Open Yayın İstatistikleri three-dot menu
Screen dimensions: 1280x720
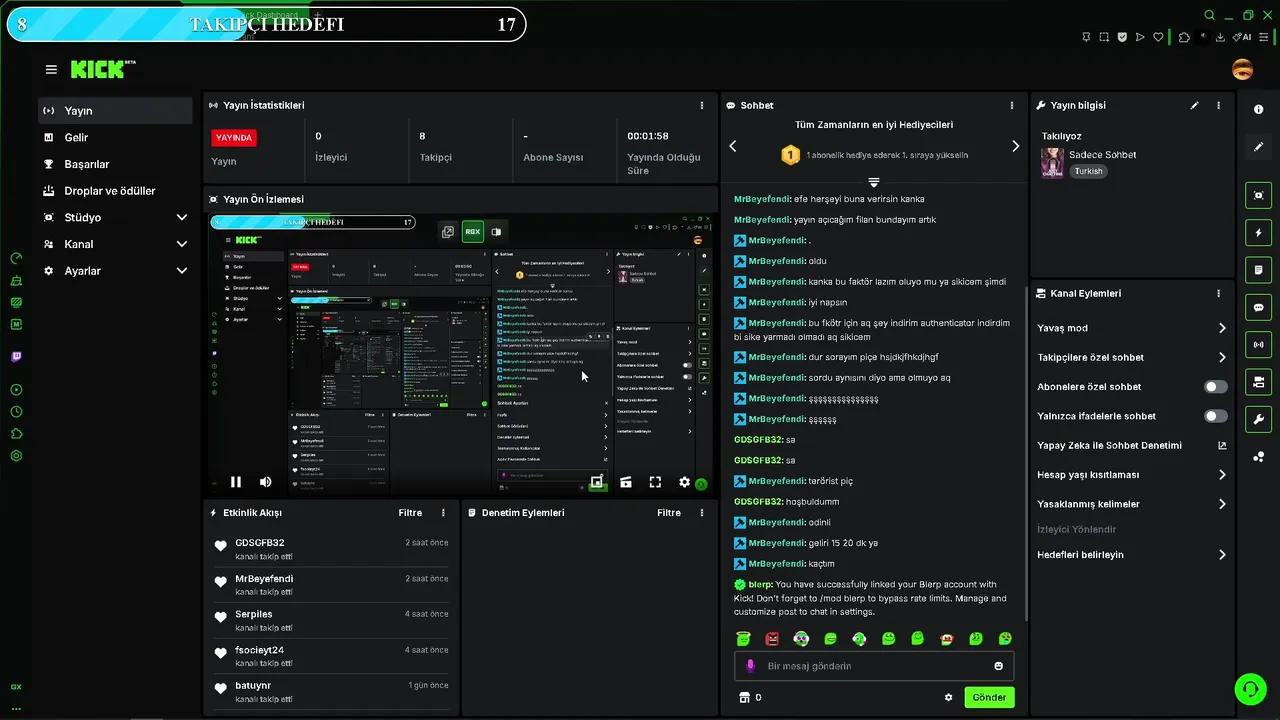(x=701, y=105)
